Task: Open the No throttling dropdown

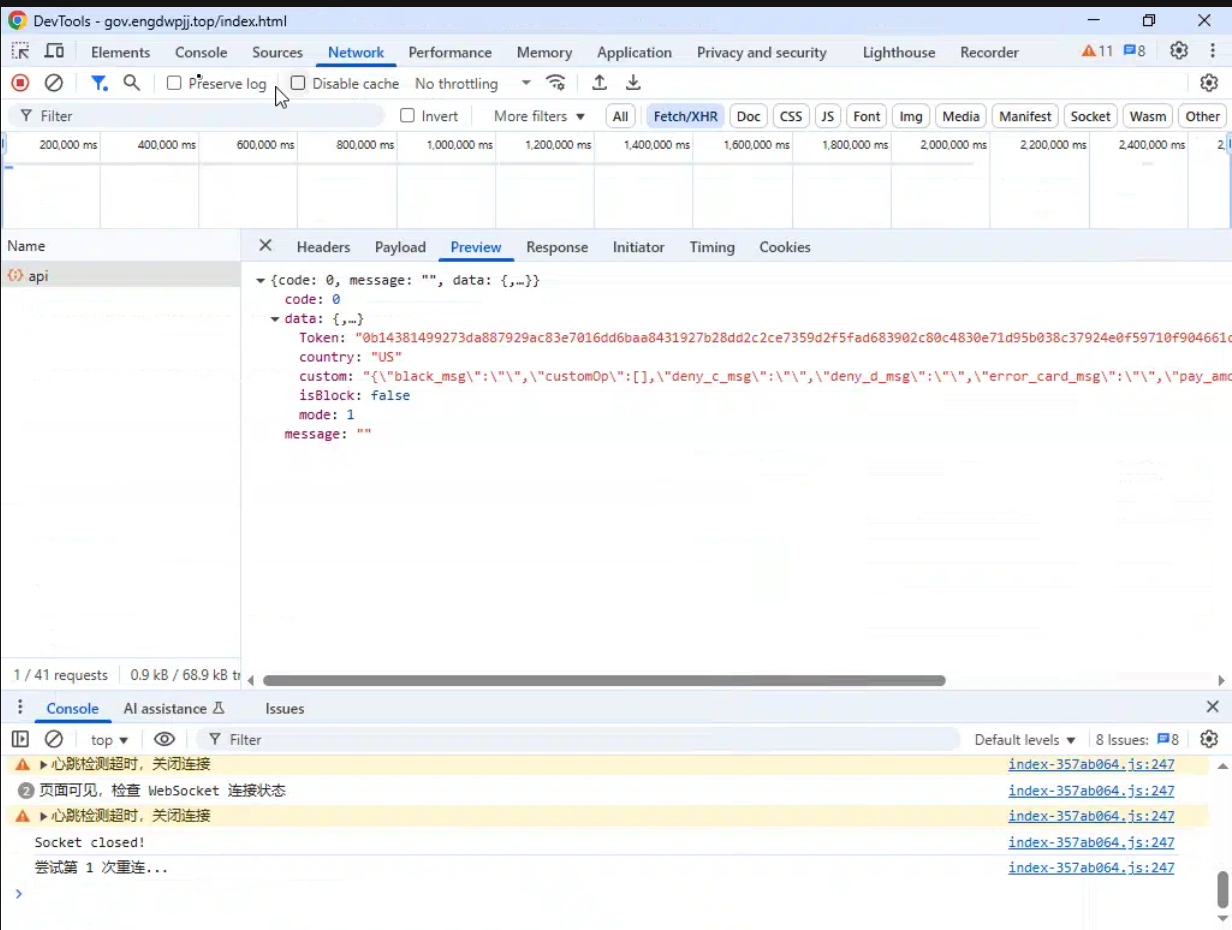Action: pyautogui.click(x=473, y=83)
